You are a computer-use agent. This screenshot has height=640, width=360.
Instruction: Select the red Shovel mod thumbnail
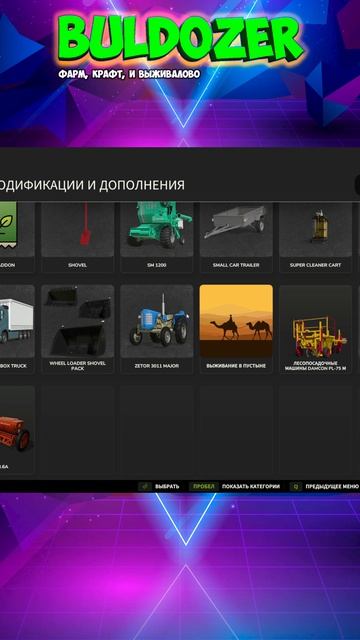78,229
